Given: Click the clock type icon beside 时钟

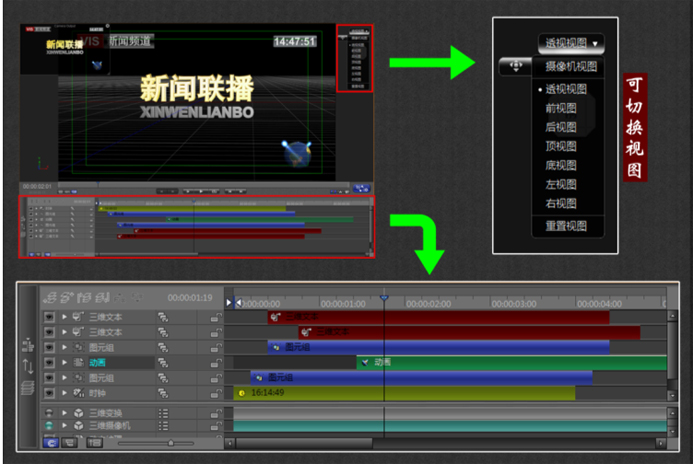Looking at the screenshot, I should [x=78, y=392].
